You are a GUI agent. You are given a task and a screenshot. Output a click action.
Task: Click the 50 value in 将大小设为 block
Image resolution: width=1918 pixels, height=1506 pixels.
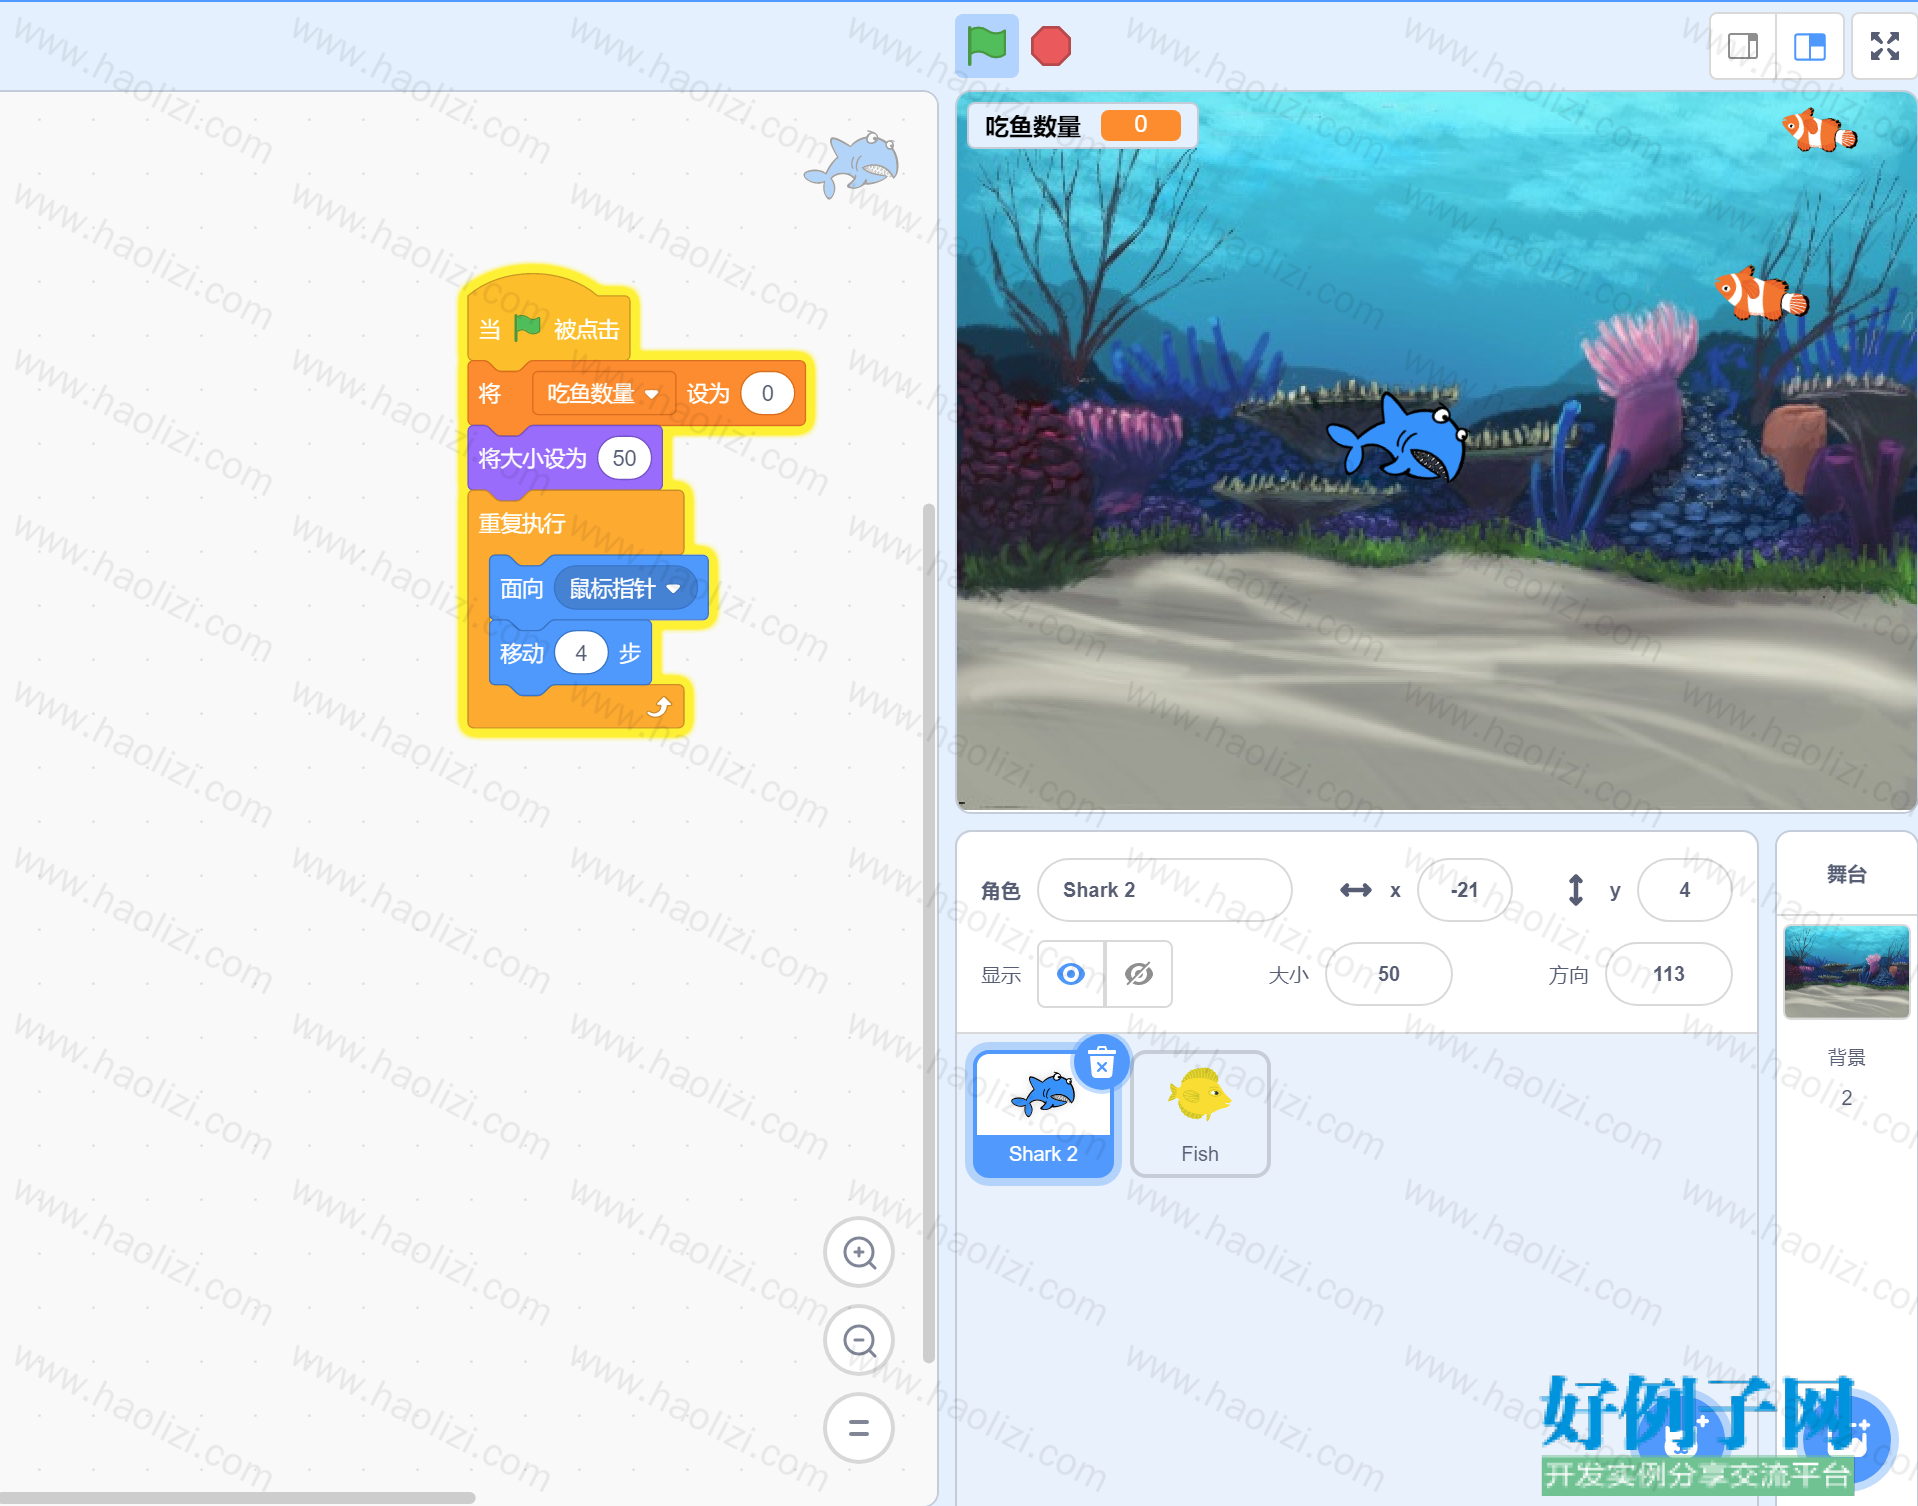[624, 458]
